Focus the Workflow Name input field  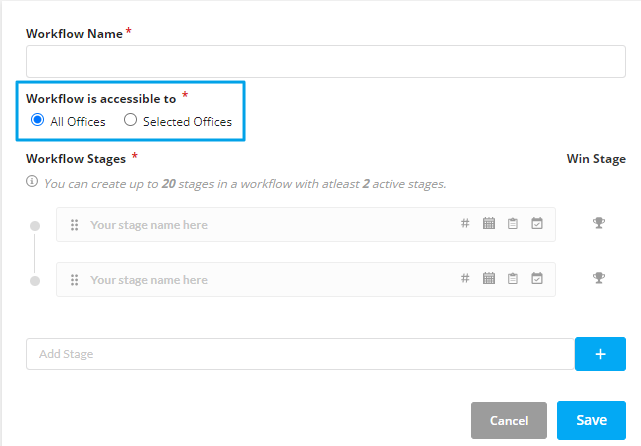[326, 61]
